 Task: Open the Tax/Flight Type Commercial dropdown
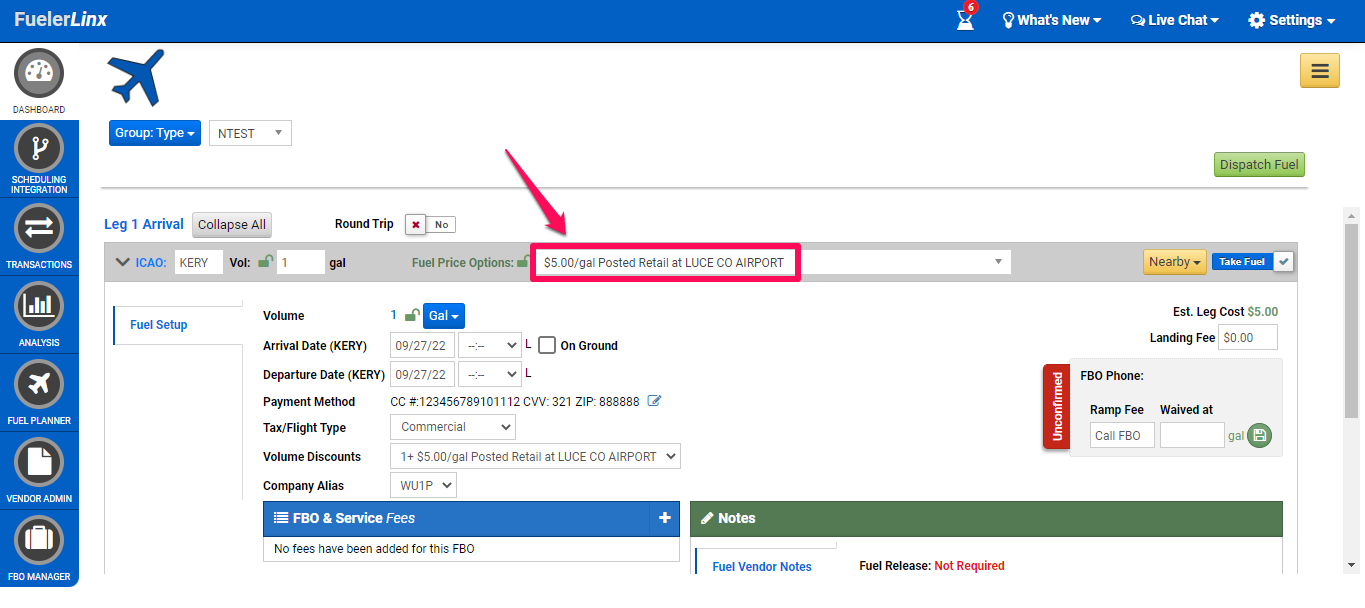click(452, 427)
